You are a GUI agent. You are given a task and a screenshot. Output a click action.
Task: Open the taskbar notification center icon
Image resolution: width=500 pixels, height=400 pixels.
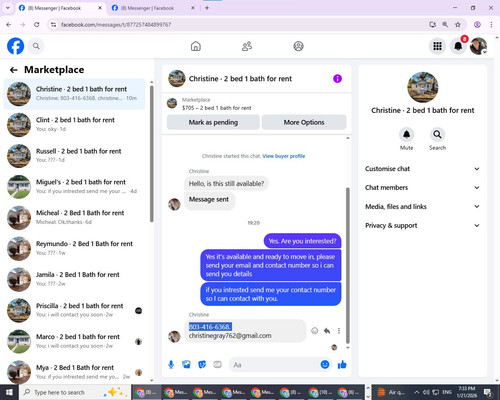[x=488, y=392]
